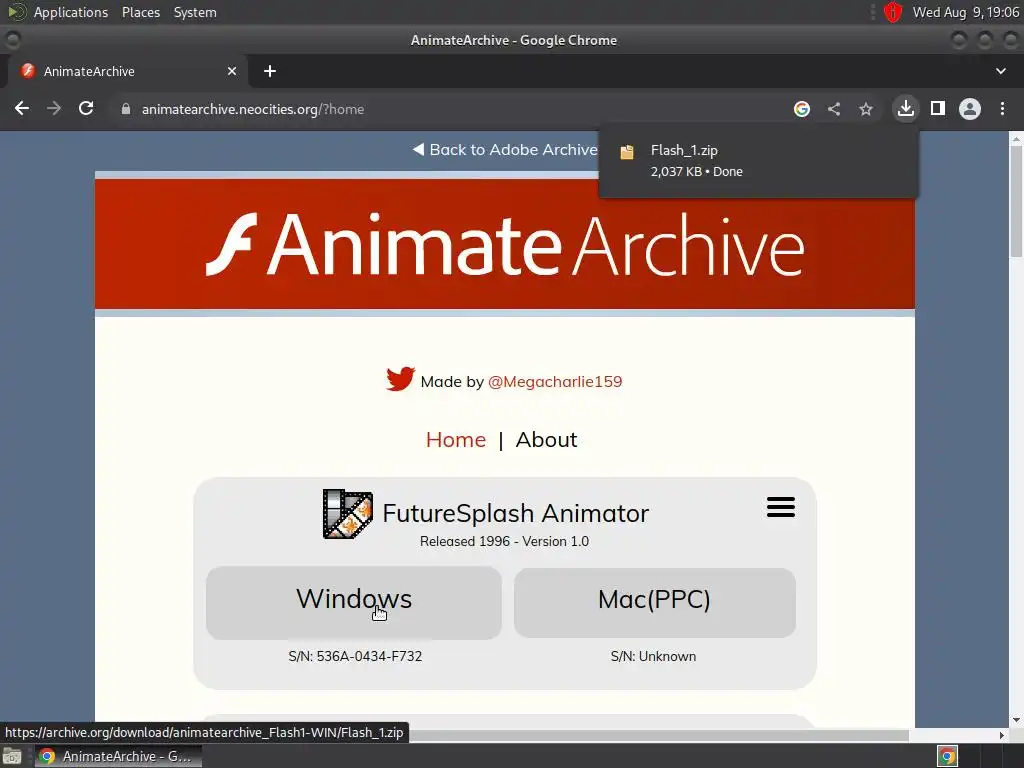Click the scrollbar down arrow
Image resolution: width=1024 pixels, height=768 pixels.
click(1016, 720)
